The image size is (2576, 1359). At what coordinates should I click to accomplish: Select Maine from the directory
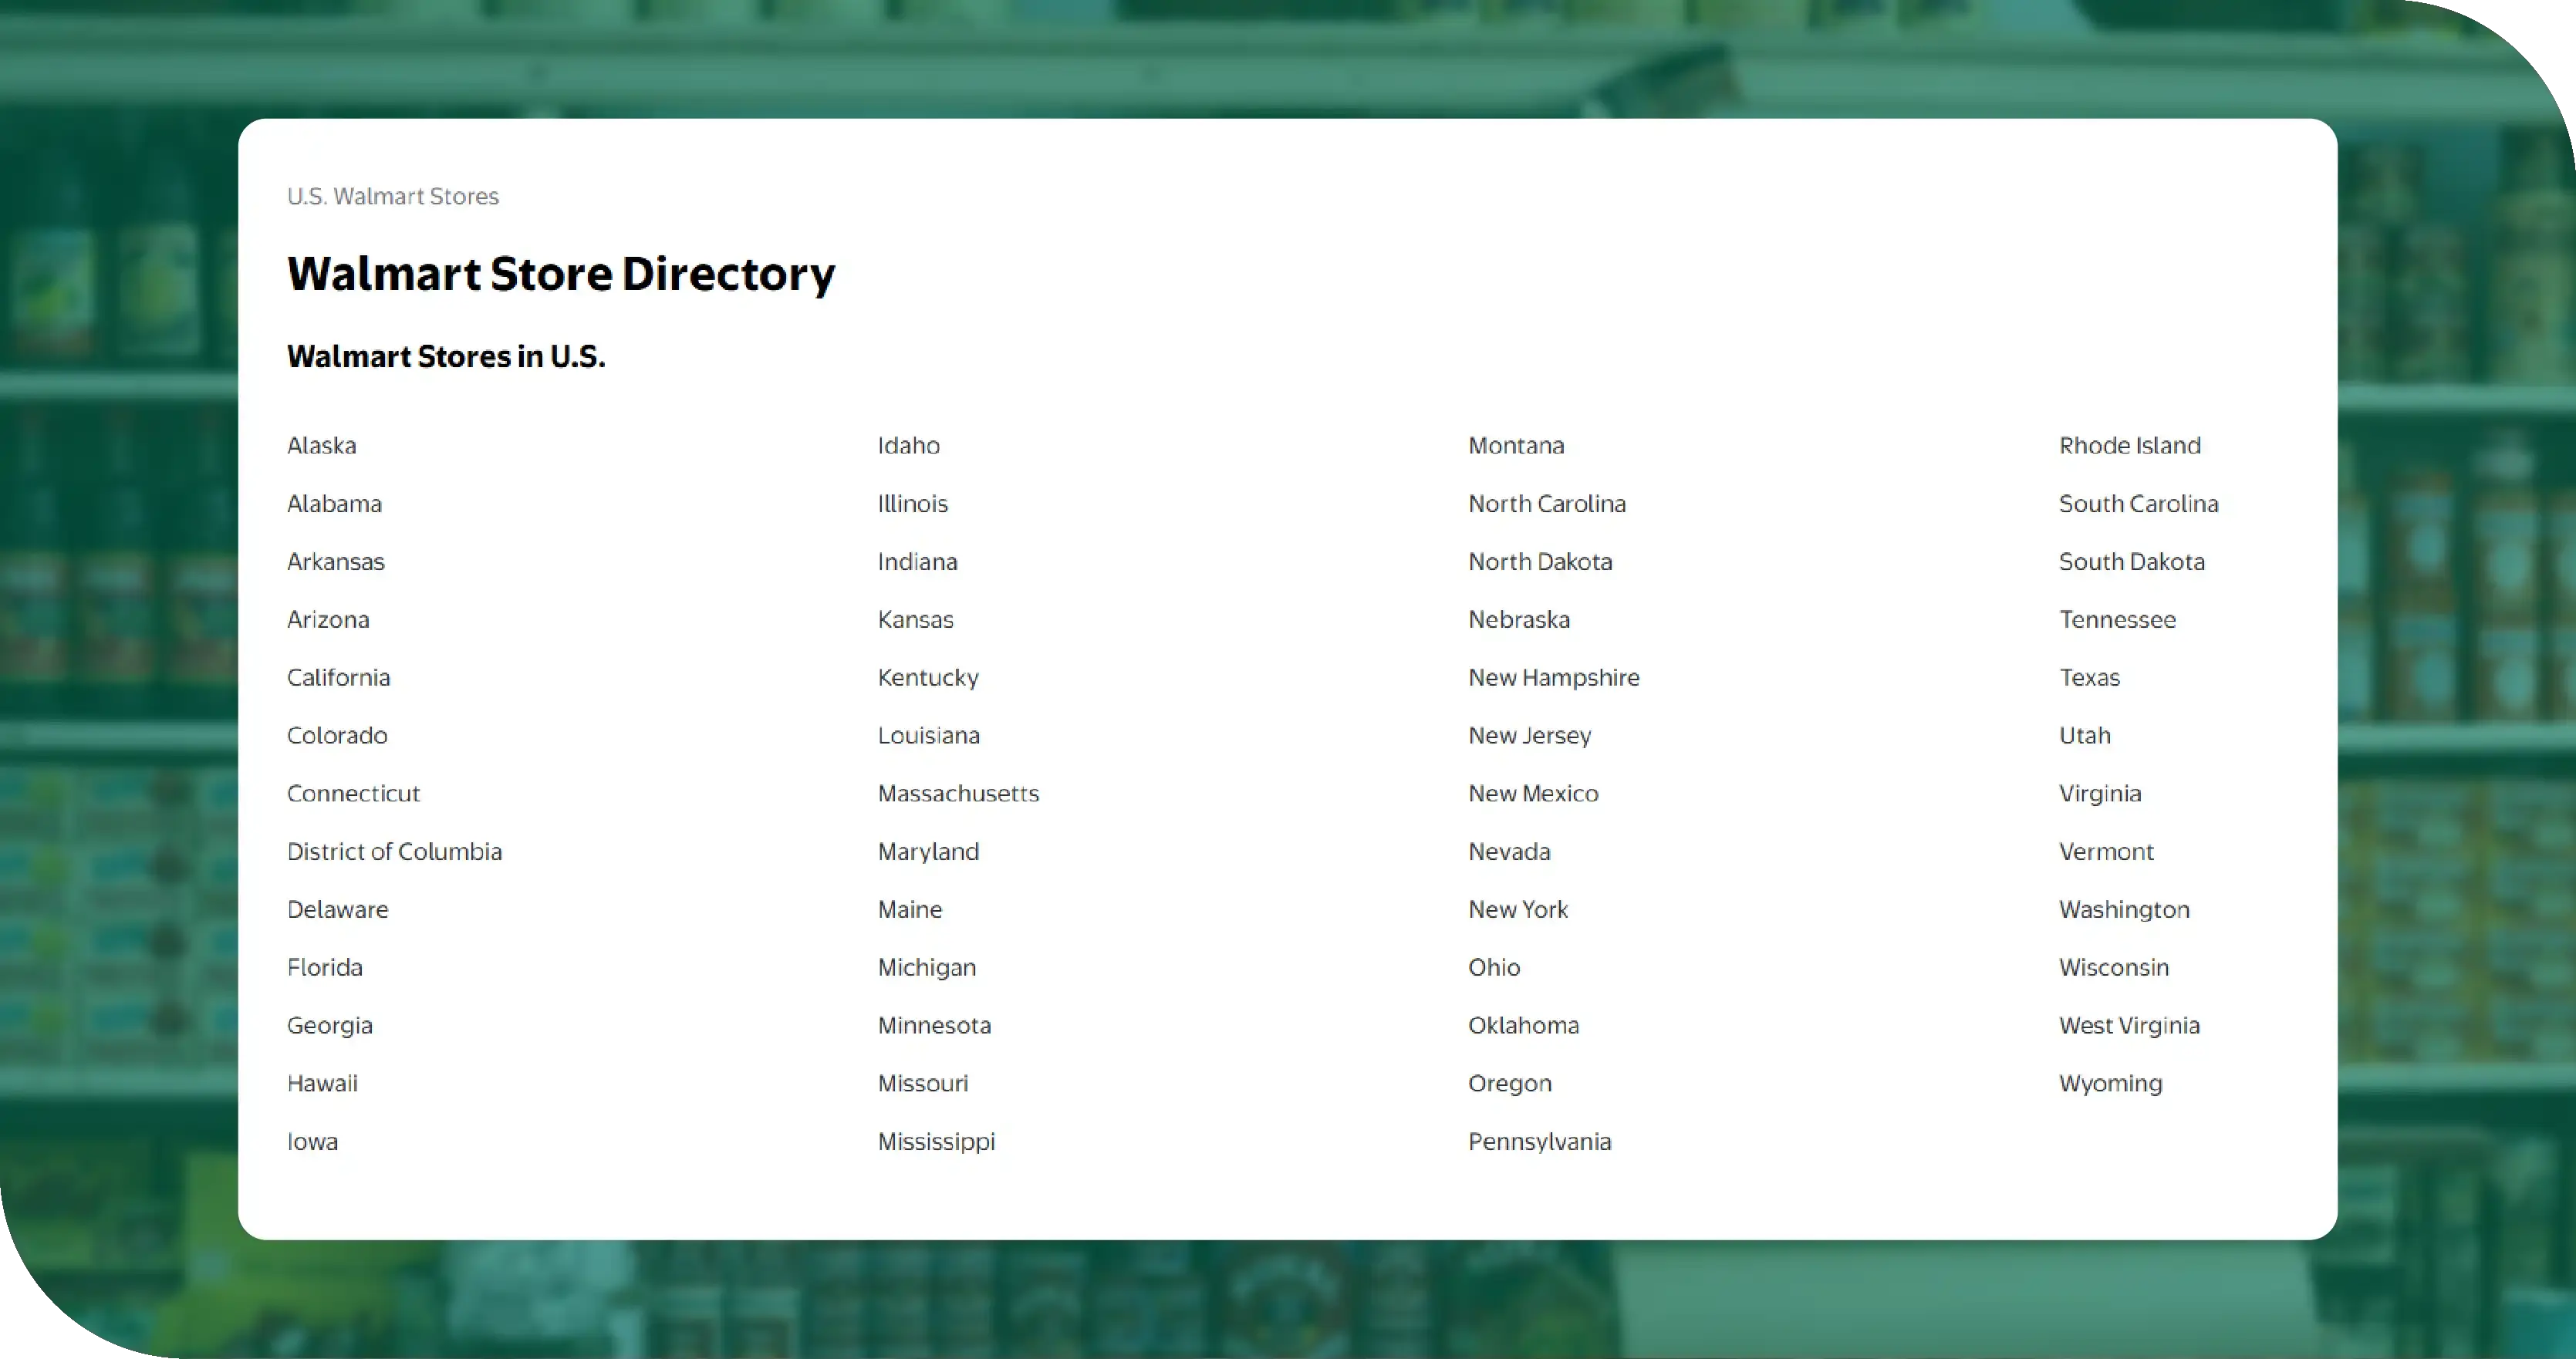click(910, 909)
